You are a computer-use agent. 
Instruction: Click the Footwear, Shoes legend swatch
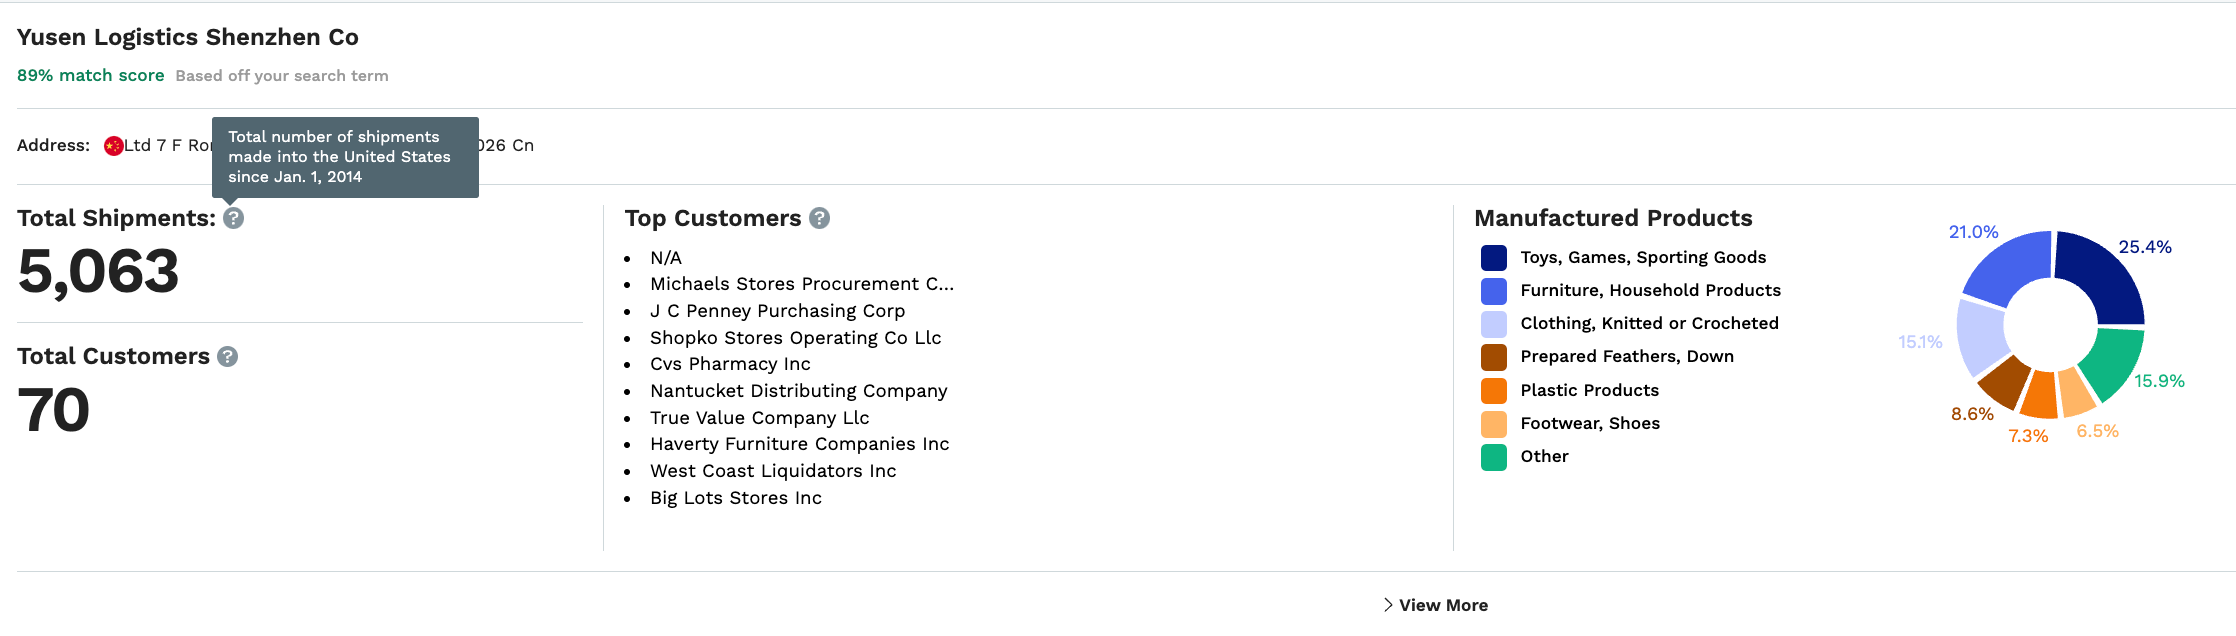coord(1494,424)
